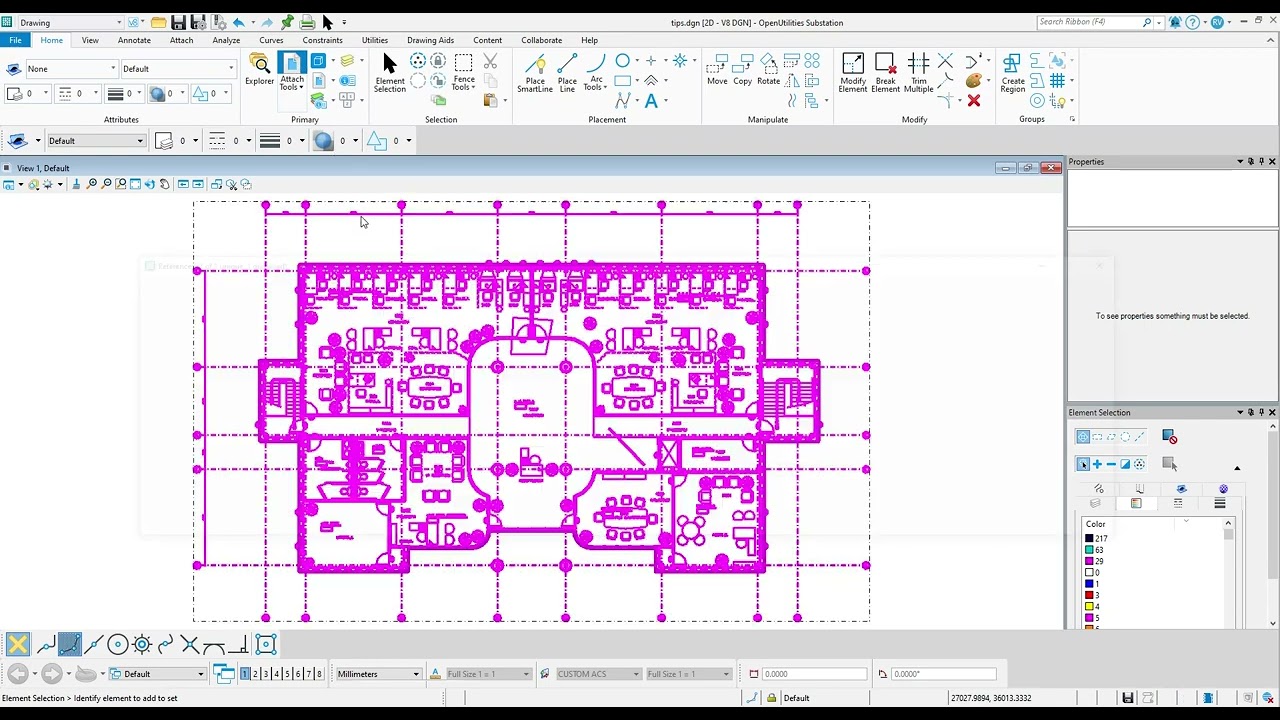Select the Add mode plus icon
The width and height of the screenshot is (1280, 720).
1097,464
